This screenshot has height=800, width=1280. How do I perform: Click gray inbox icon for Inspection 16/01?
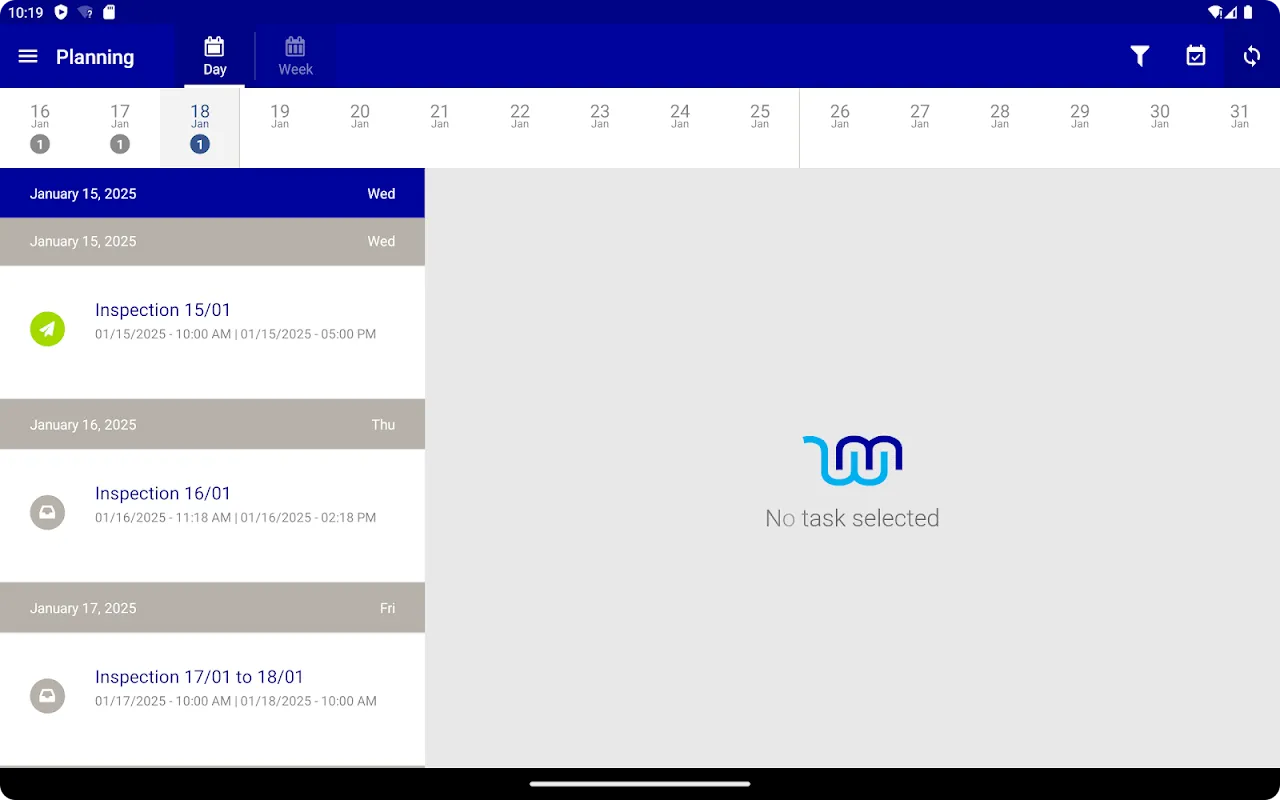(47, 512)
